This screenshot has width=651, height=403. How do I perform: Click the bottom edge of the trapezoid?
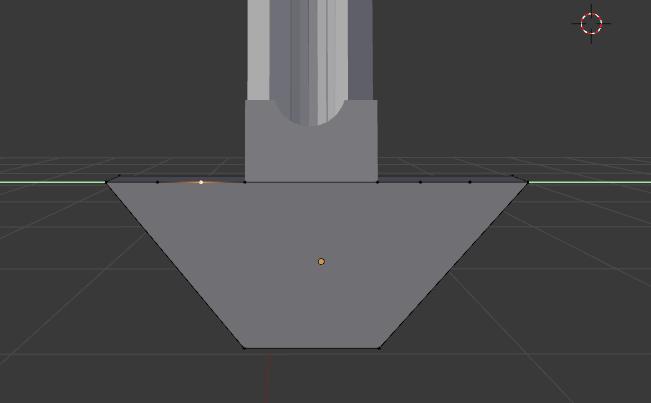pos(312,348)
